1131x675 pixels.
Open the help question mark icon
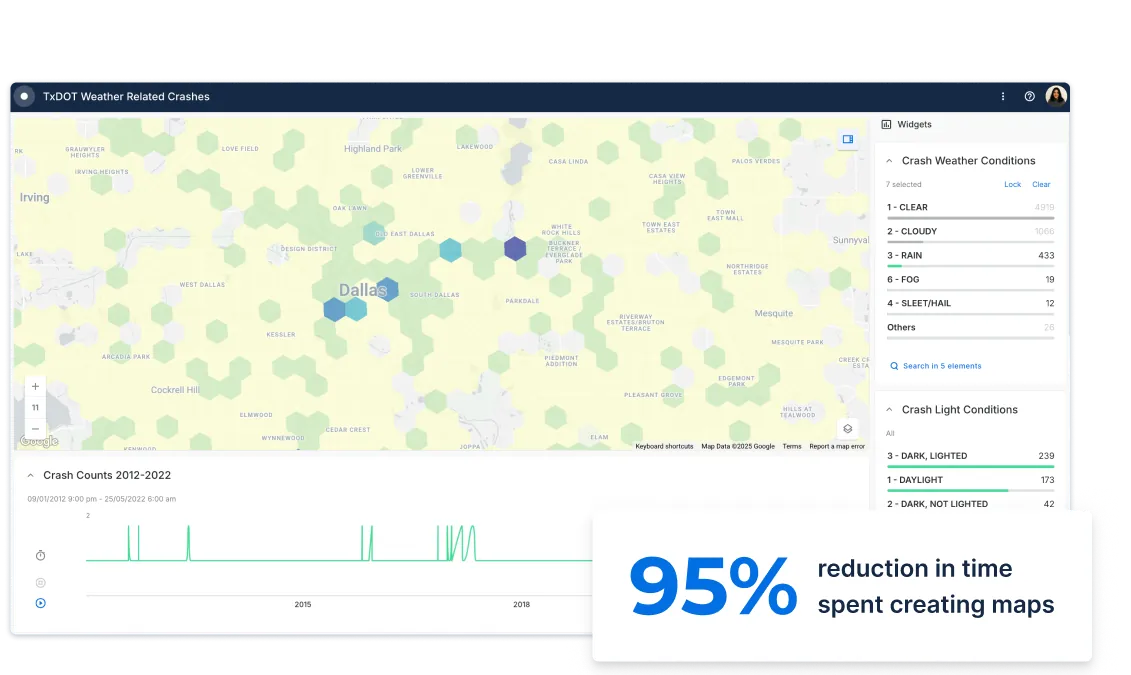[1029, 97]
